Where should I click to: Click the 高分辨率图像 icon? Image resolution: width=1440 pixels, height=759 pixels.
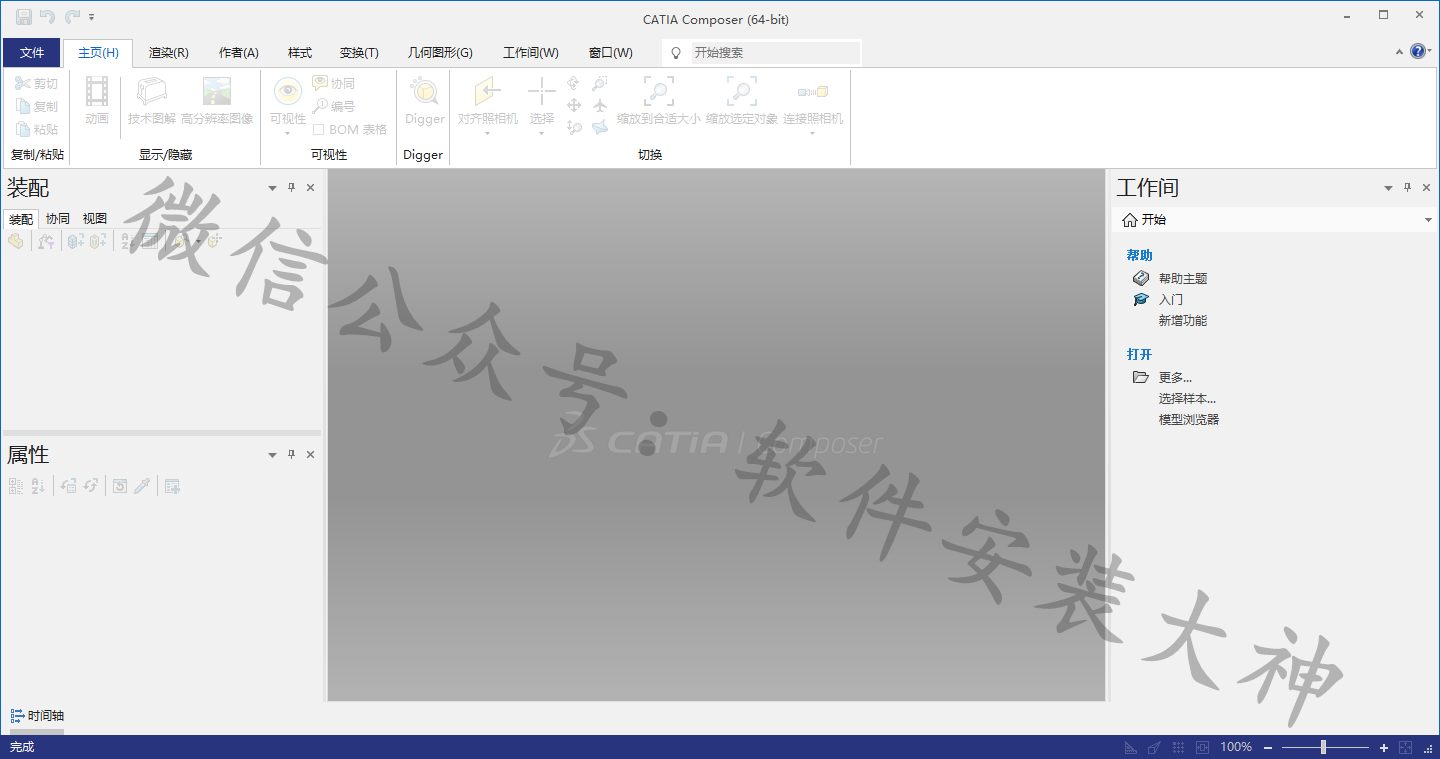click(x=217, y=92)
